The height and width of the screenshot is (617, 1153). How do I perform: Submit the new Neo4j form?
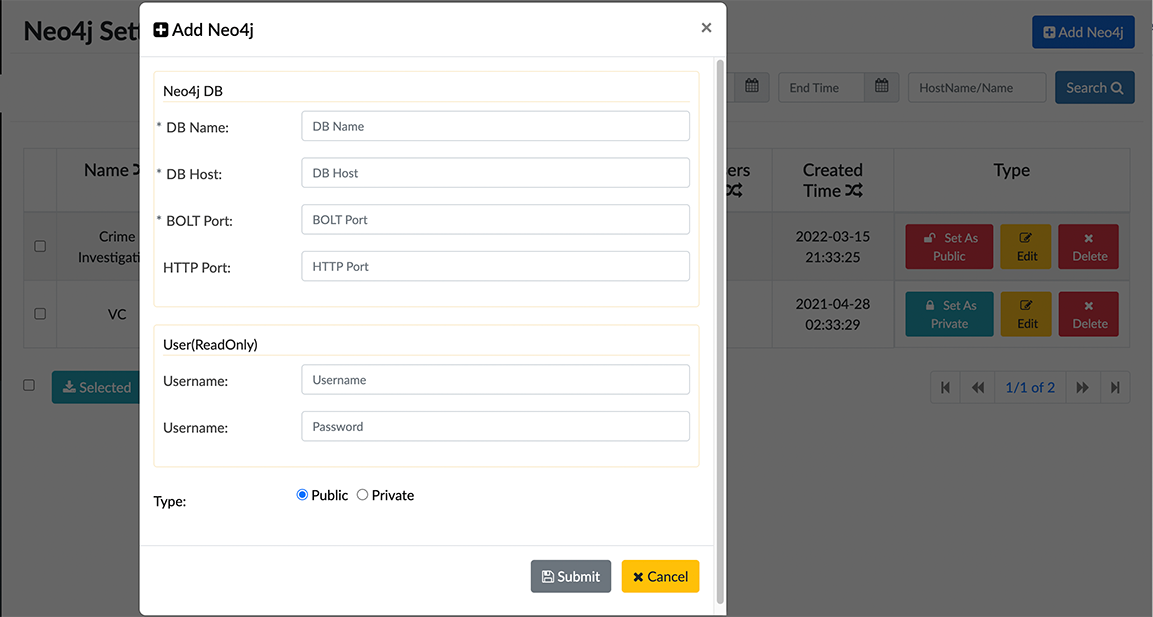(x=570, y=576)
